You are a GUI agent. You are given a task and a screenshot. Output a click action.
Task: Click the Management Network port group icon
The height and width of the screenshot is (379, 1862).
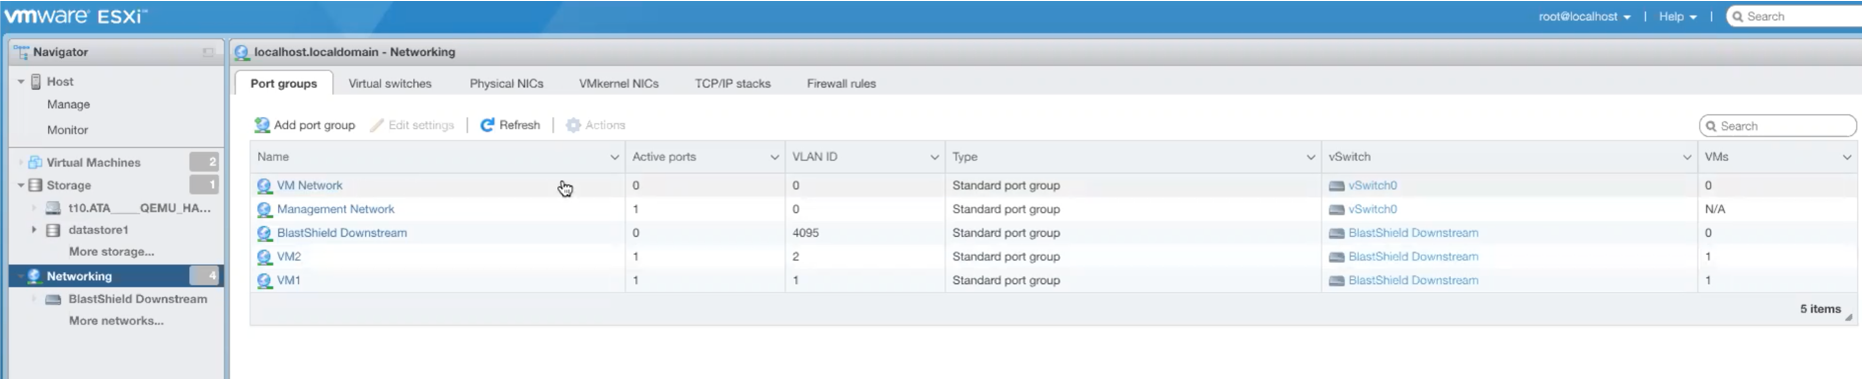click(264, 210)
